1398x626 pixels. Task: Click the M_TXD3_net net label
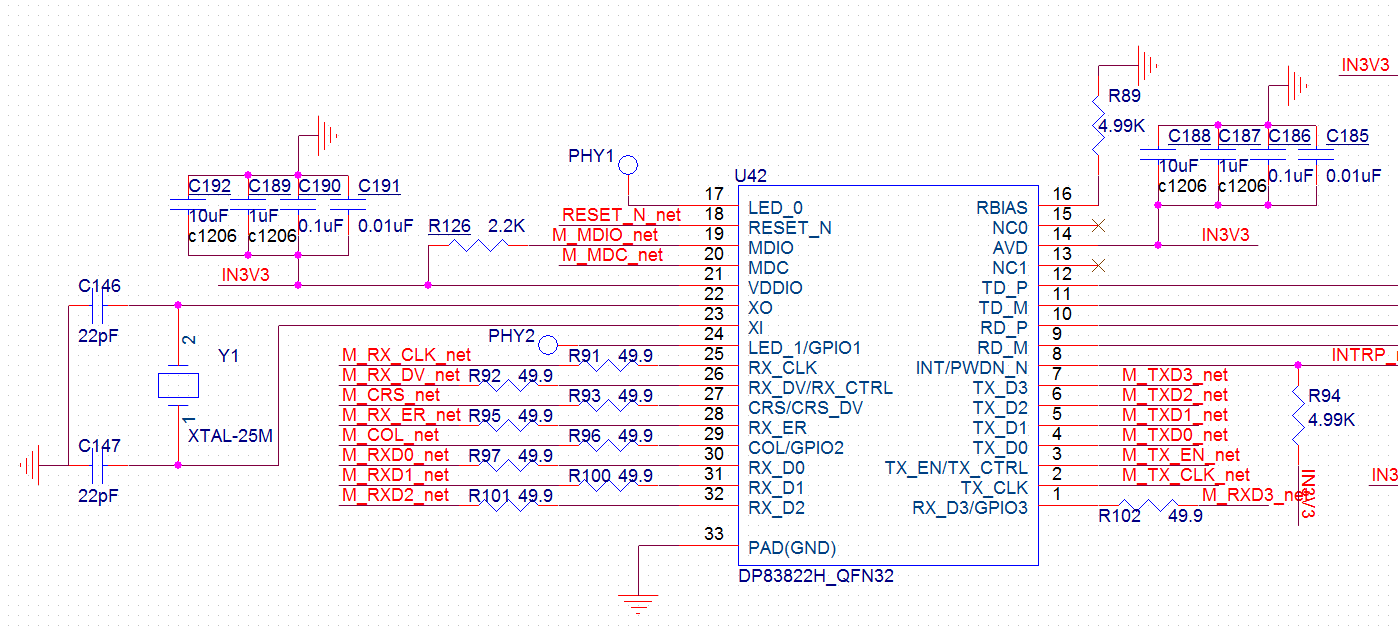coord(1175,375)
